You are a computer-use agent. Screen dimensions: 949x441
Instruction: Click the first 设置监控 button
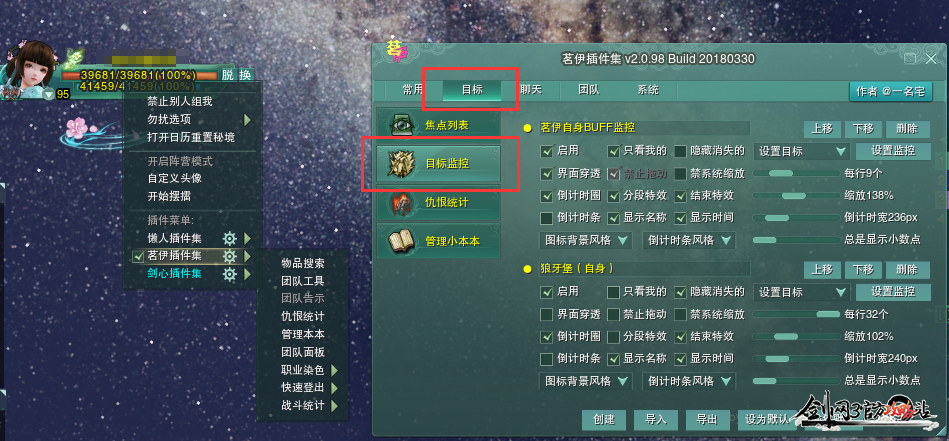[893, 151]
